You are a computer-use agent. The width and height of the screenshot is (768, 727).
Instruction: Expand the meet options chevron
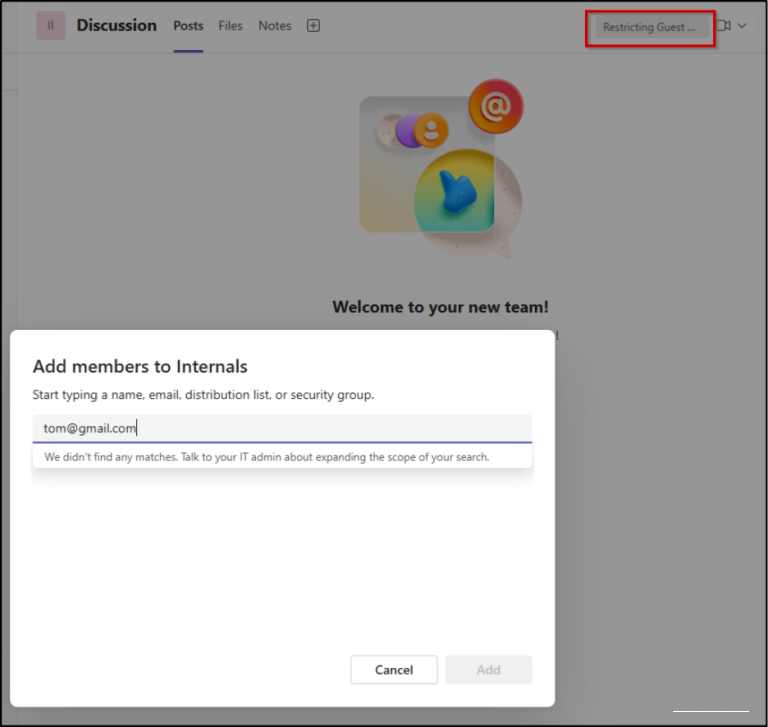742,25
